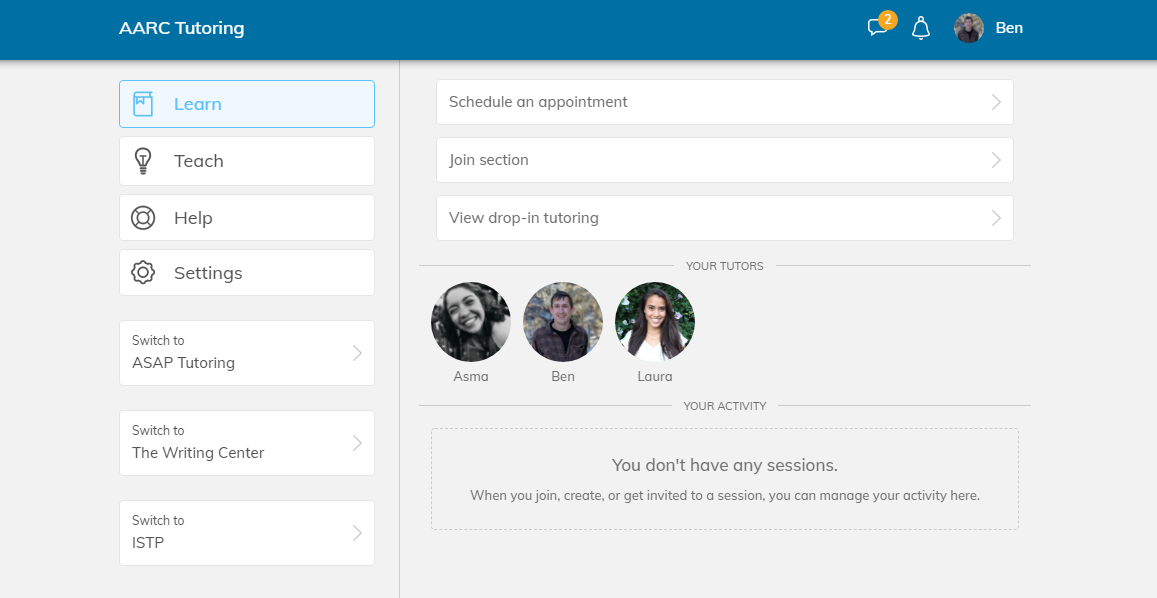
Task: Click the Settings gear icon
Action: click(x=143, y=273)
